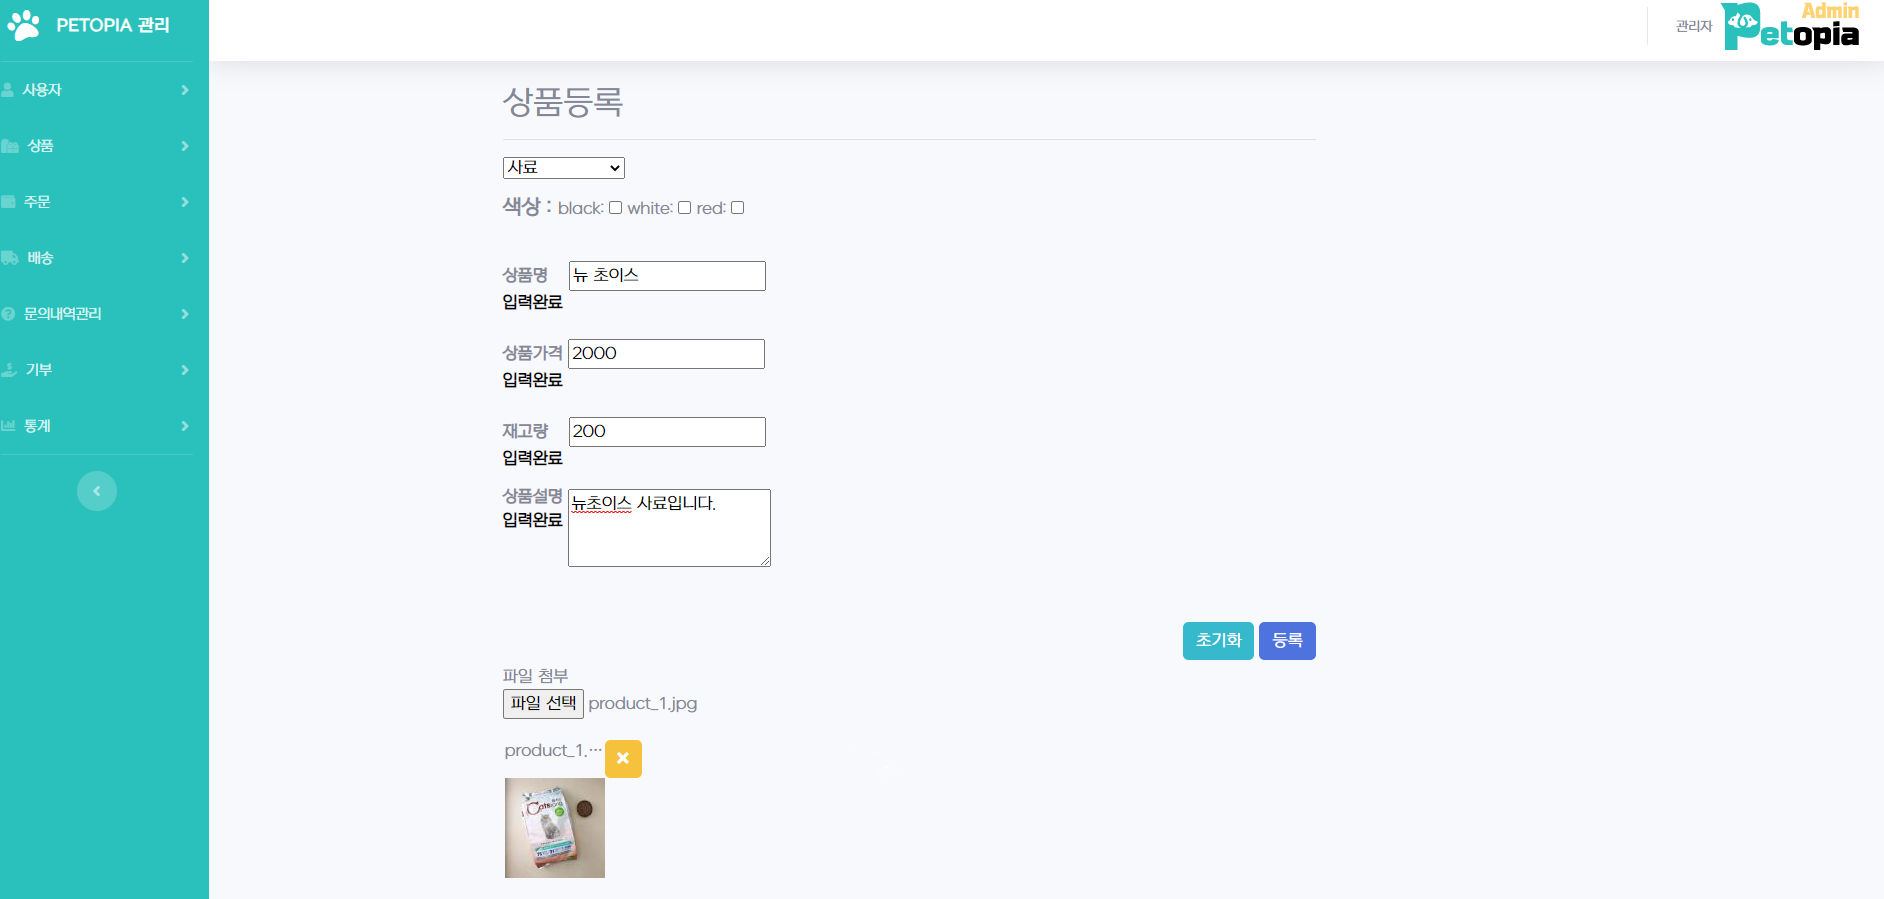
Task: Open the 사료 category dropdown
Action: 564,168
